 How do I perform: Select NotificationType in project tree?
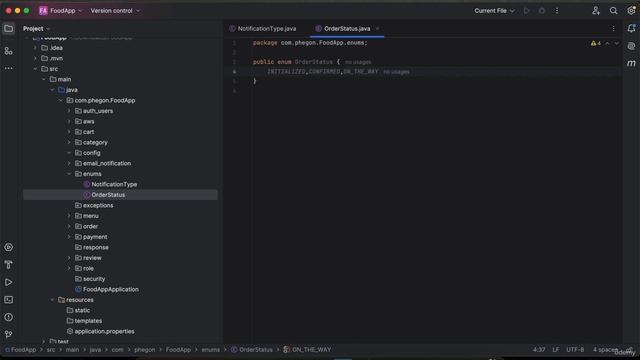(114, 184)
